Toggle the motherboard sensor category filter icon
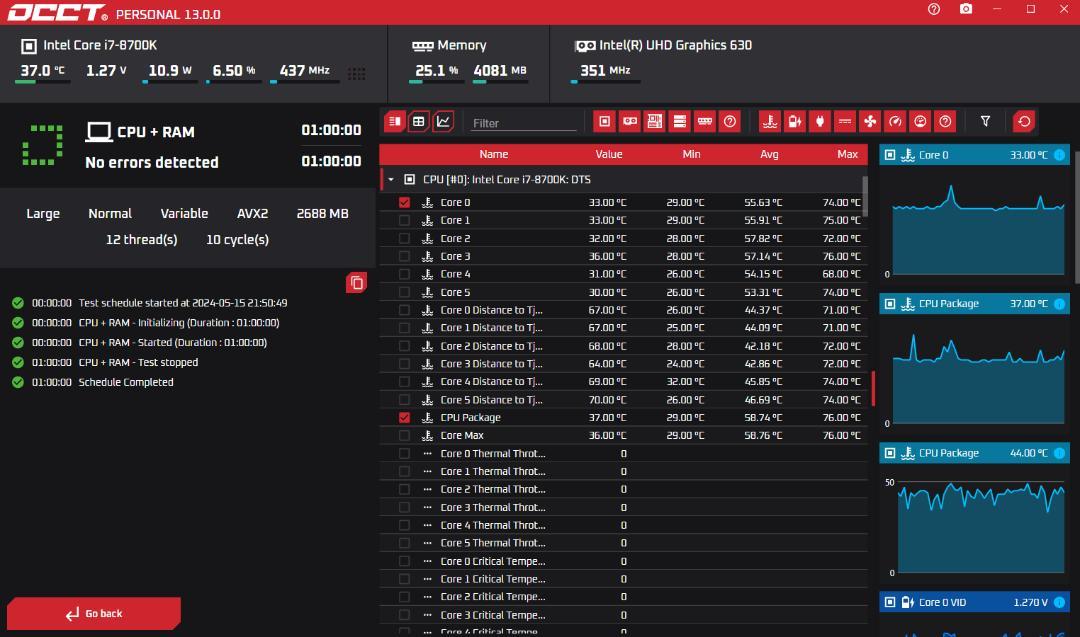Screen dimensions: 1080x637 [x=654, y=122]
